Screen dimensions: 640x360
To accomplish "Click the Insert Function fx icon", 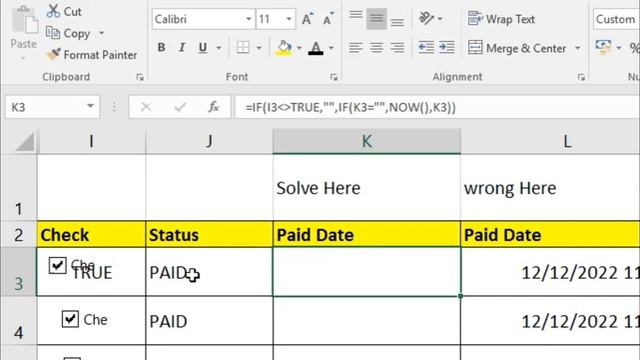I will tap(213, 107).
